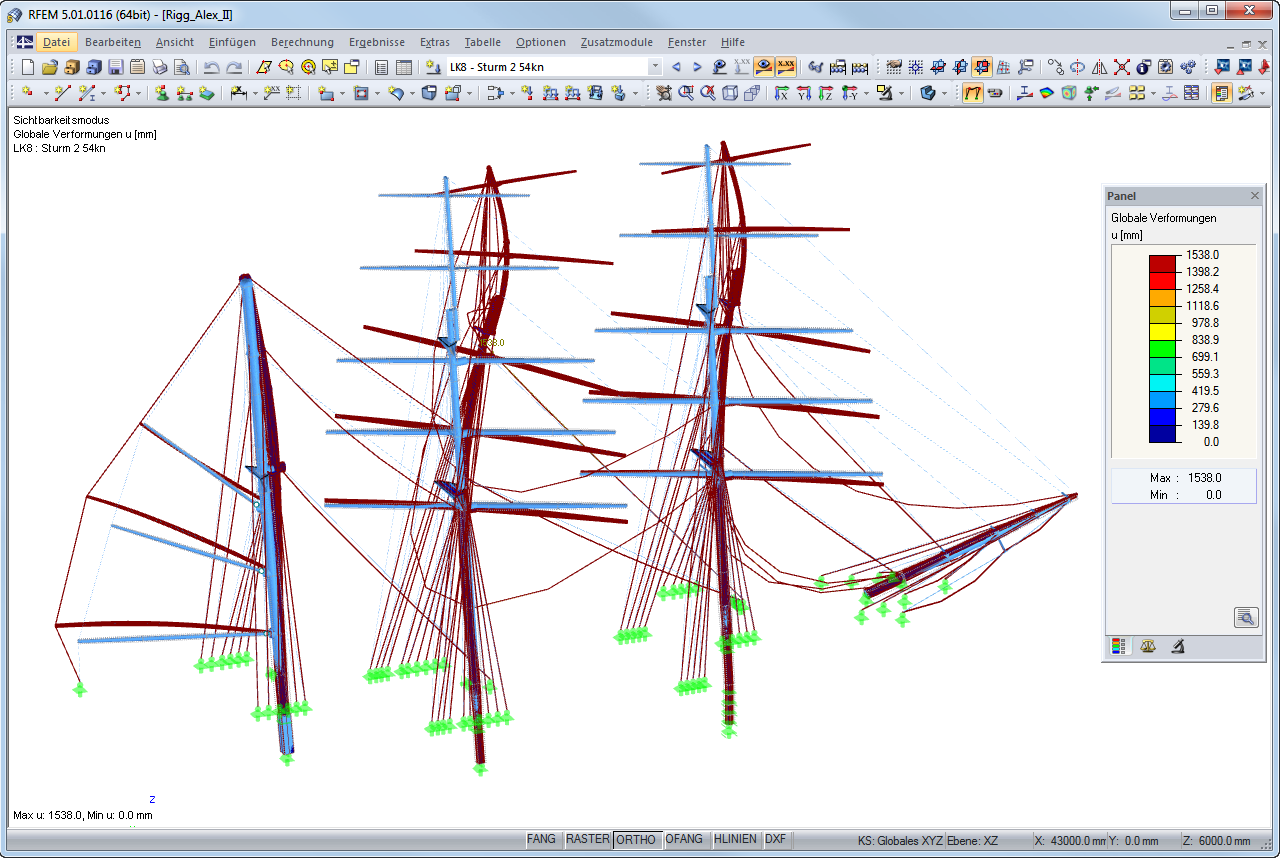Viewport: 1280px width, 858px height.
Task: Open the Ergebnisse menu
Action: 377,42
